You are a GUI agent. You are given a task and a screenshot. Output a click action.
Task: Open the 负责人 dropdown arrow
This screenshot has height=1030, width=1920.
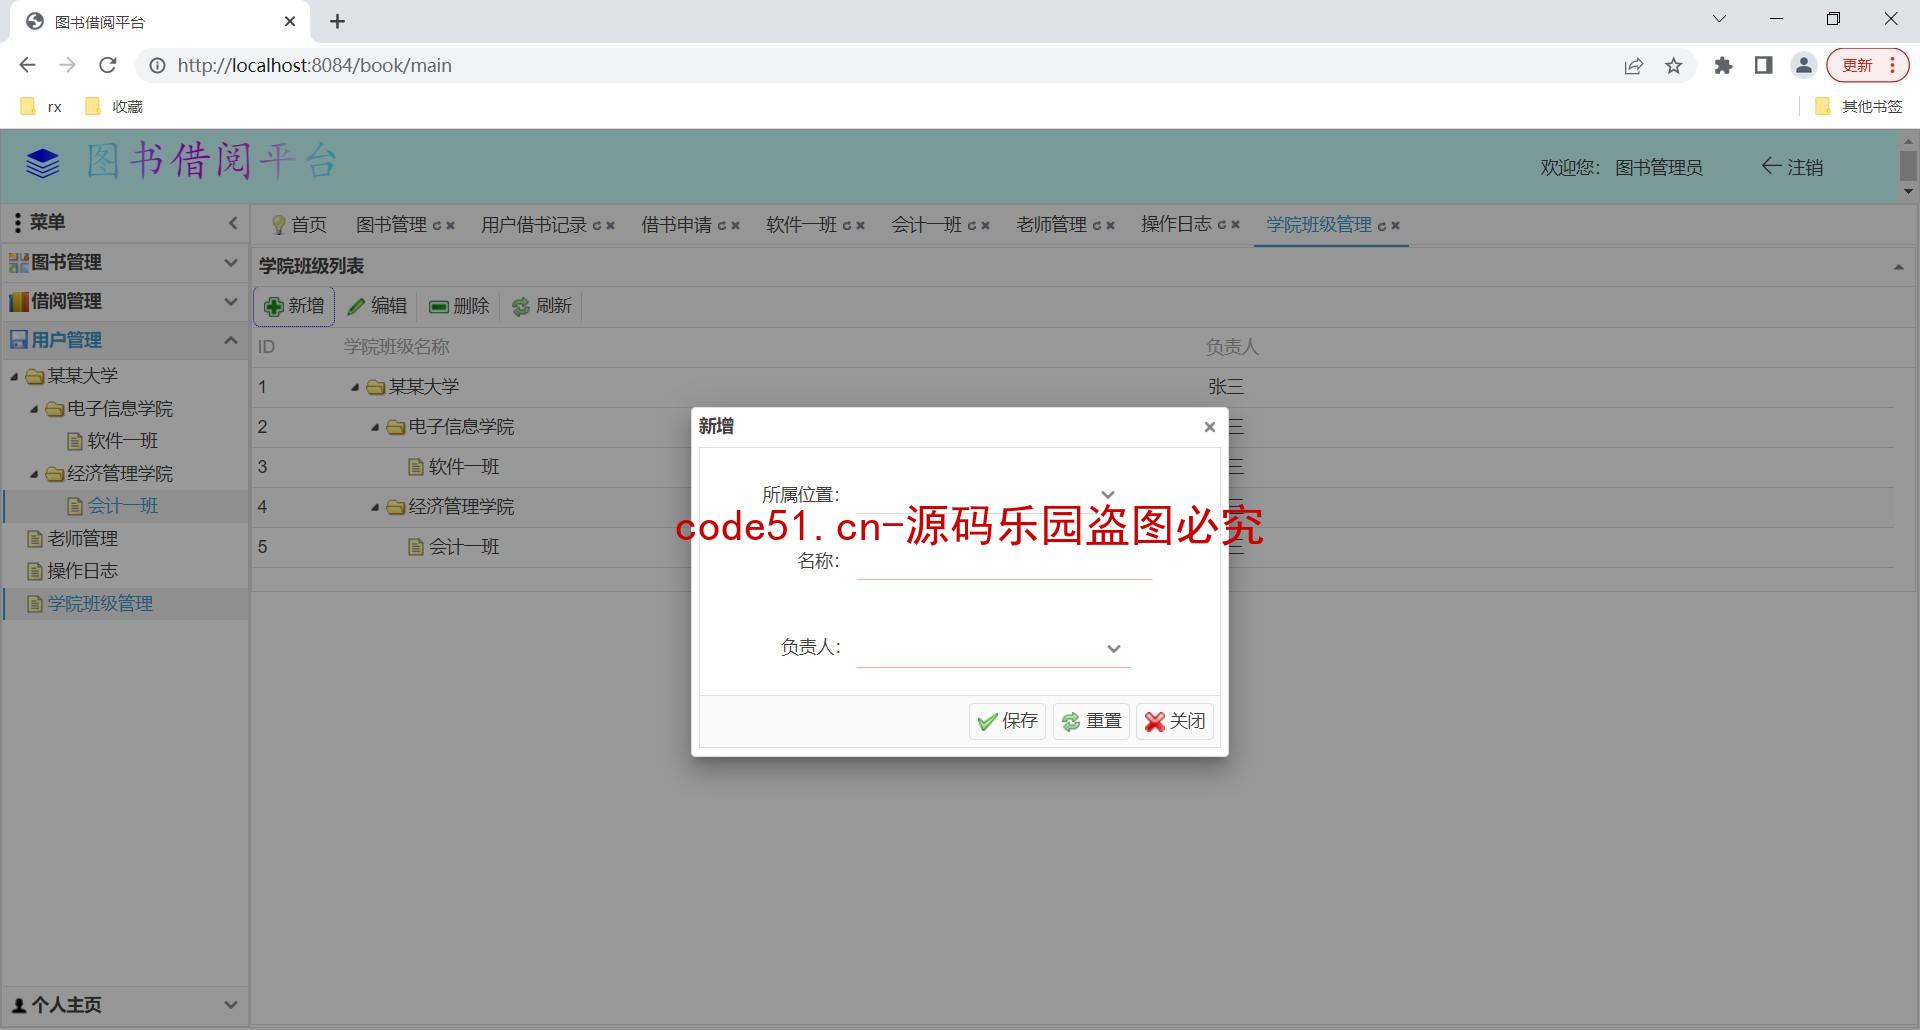click(x=1114, y=649)
